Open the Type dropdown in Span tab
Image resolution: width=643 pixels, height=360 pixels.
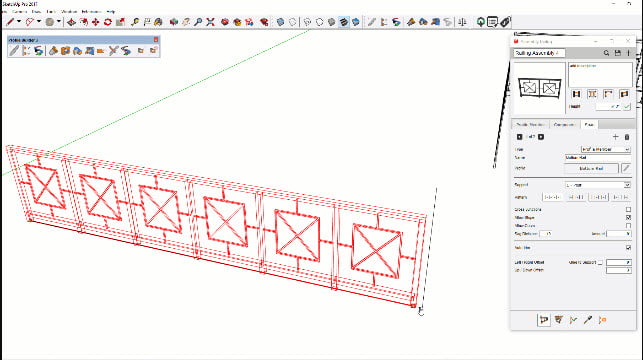(605, 150)
